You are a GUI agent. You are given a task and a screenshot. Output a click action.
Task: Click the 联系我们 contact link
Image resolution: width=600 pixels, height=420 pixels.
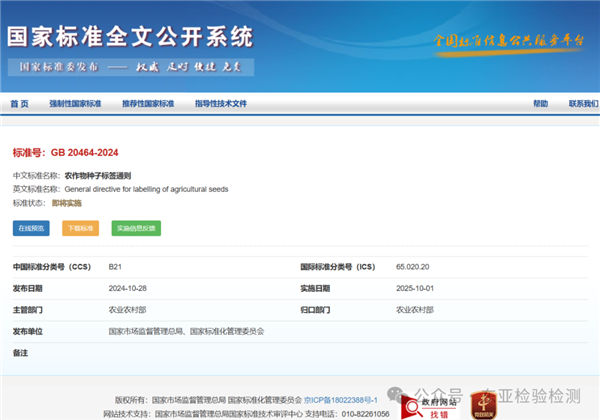point(583,104)
